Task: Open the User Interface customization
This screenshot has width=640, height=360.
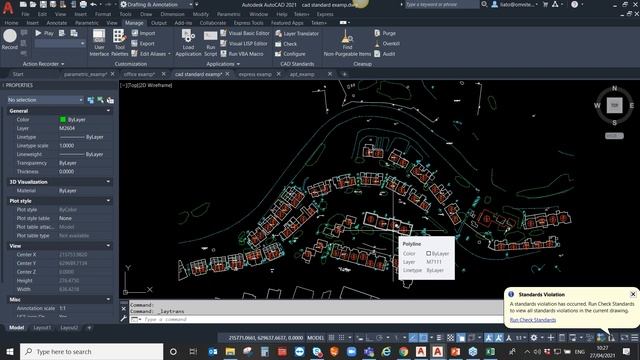Action: click(x=99, y=42)
